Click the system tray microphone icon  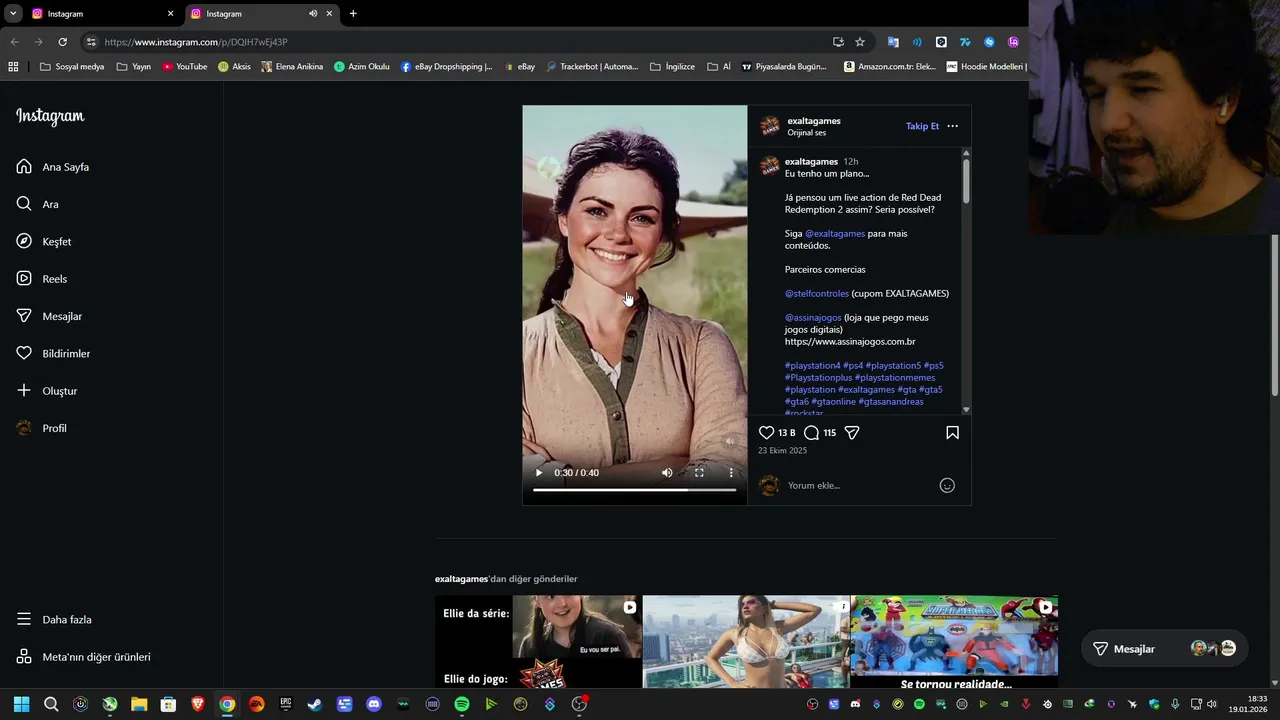tap(1175, 704)
